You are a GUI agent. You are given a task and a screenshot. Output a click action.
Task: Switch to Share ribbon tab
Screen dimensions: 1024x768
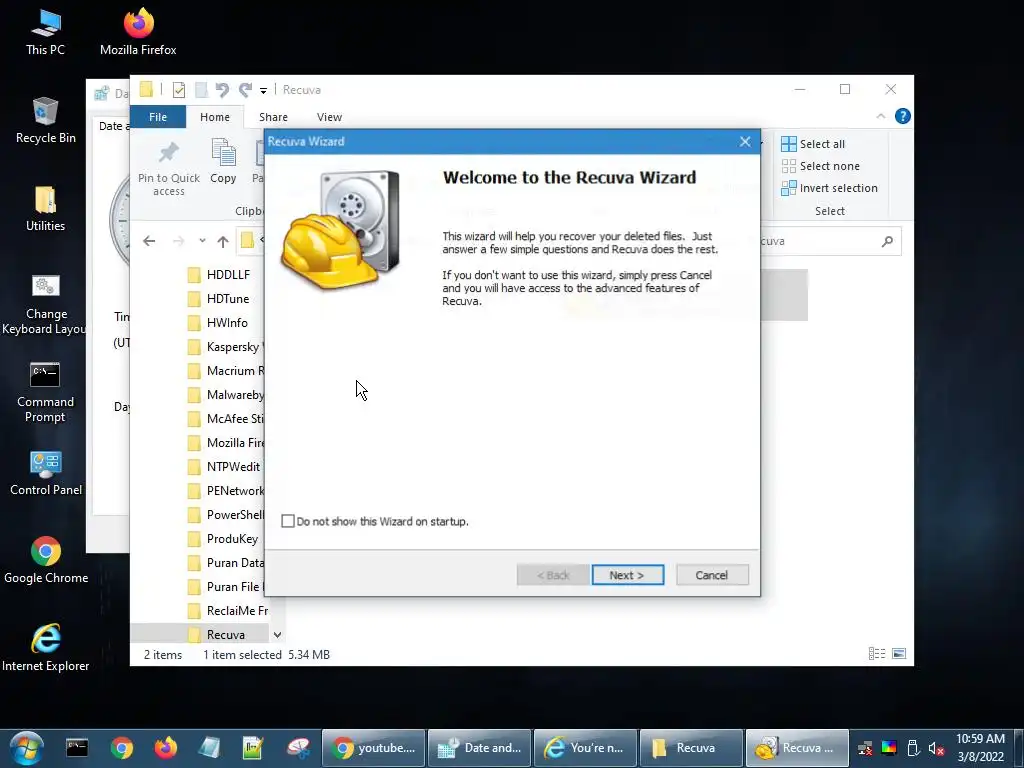click(273, 117)
